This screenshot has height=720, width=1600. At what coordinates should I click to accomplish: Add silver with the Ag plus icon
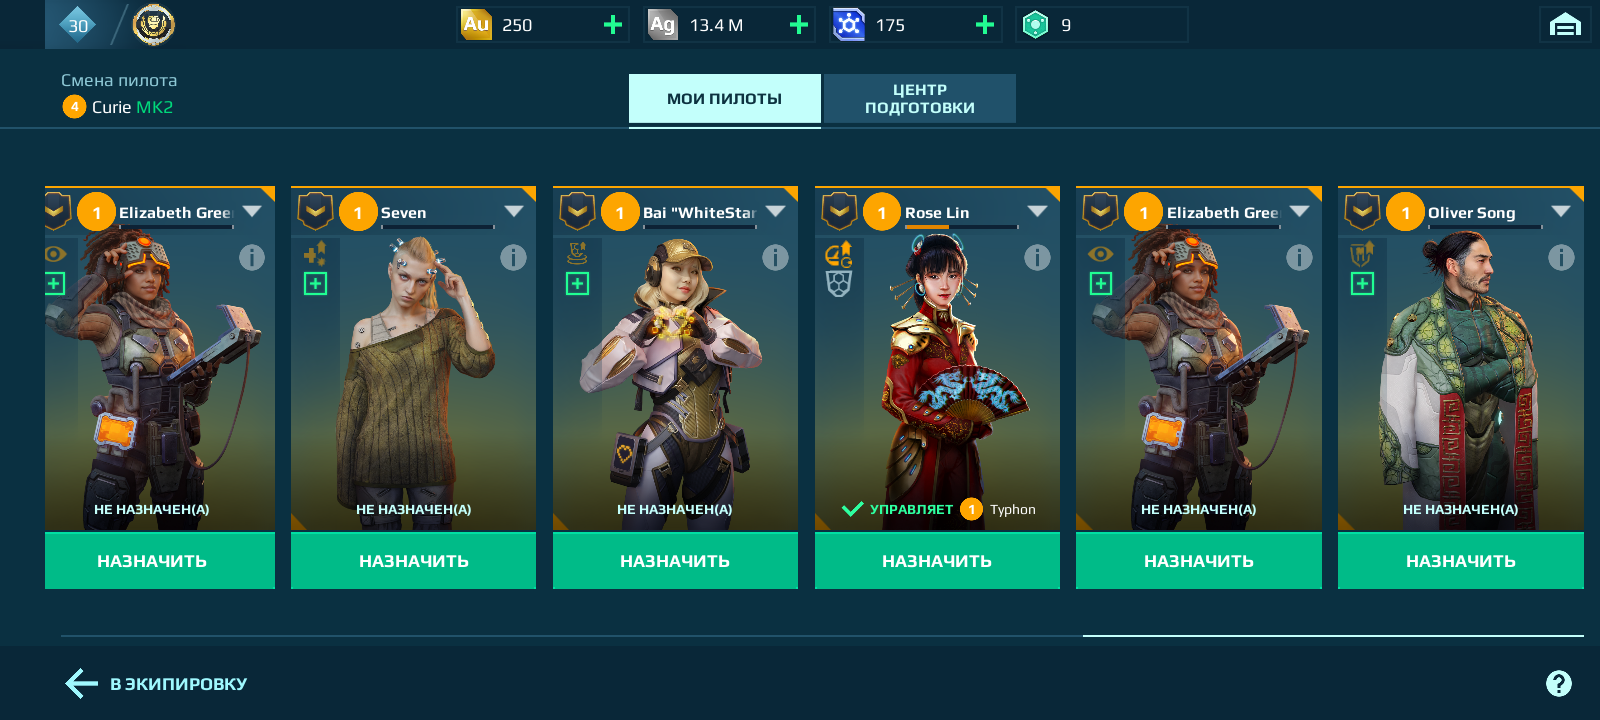click(798, 25)
